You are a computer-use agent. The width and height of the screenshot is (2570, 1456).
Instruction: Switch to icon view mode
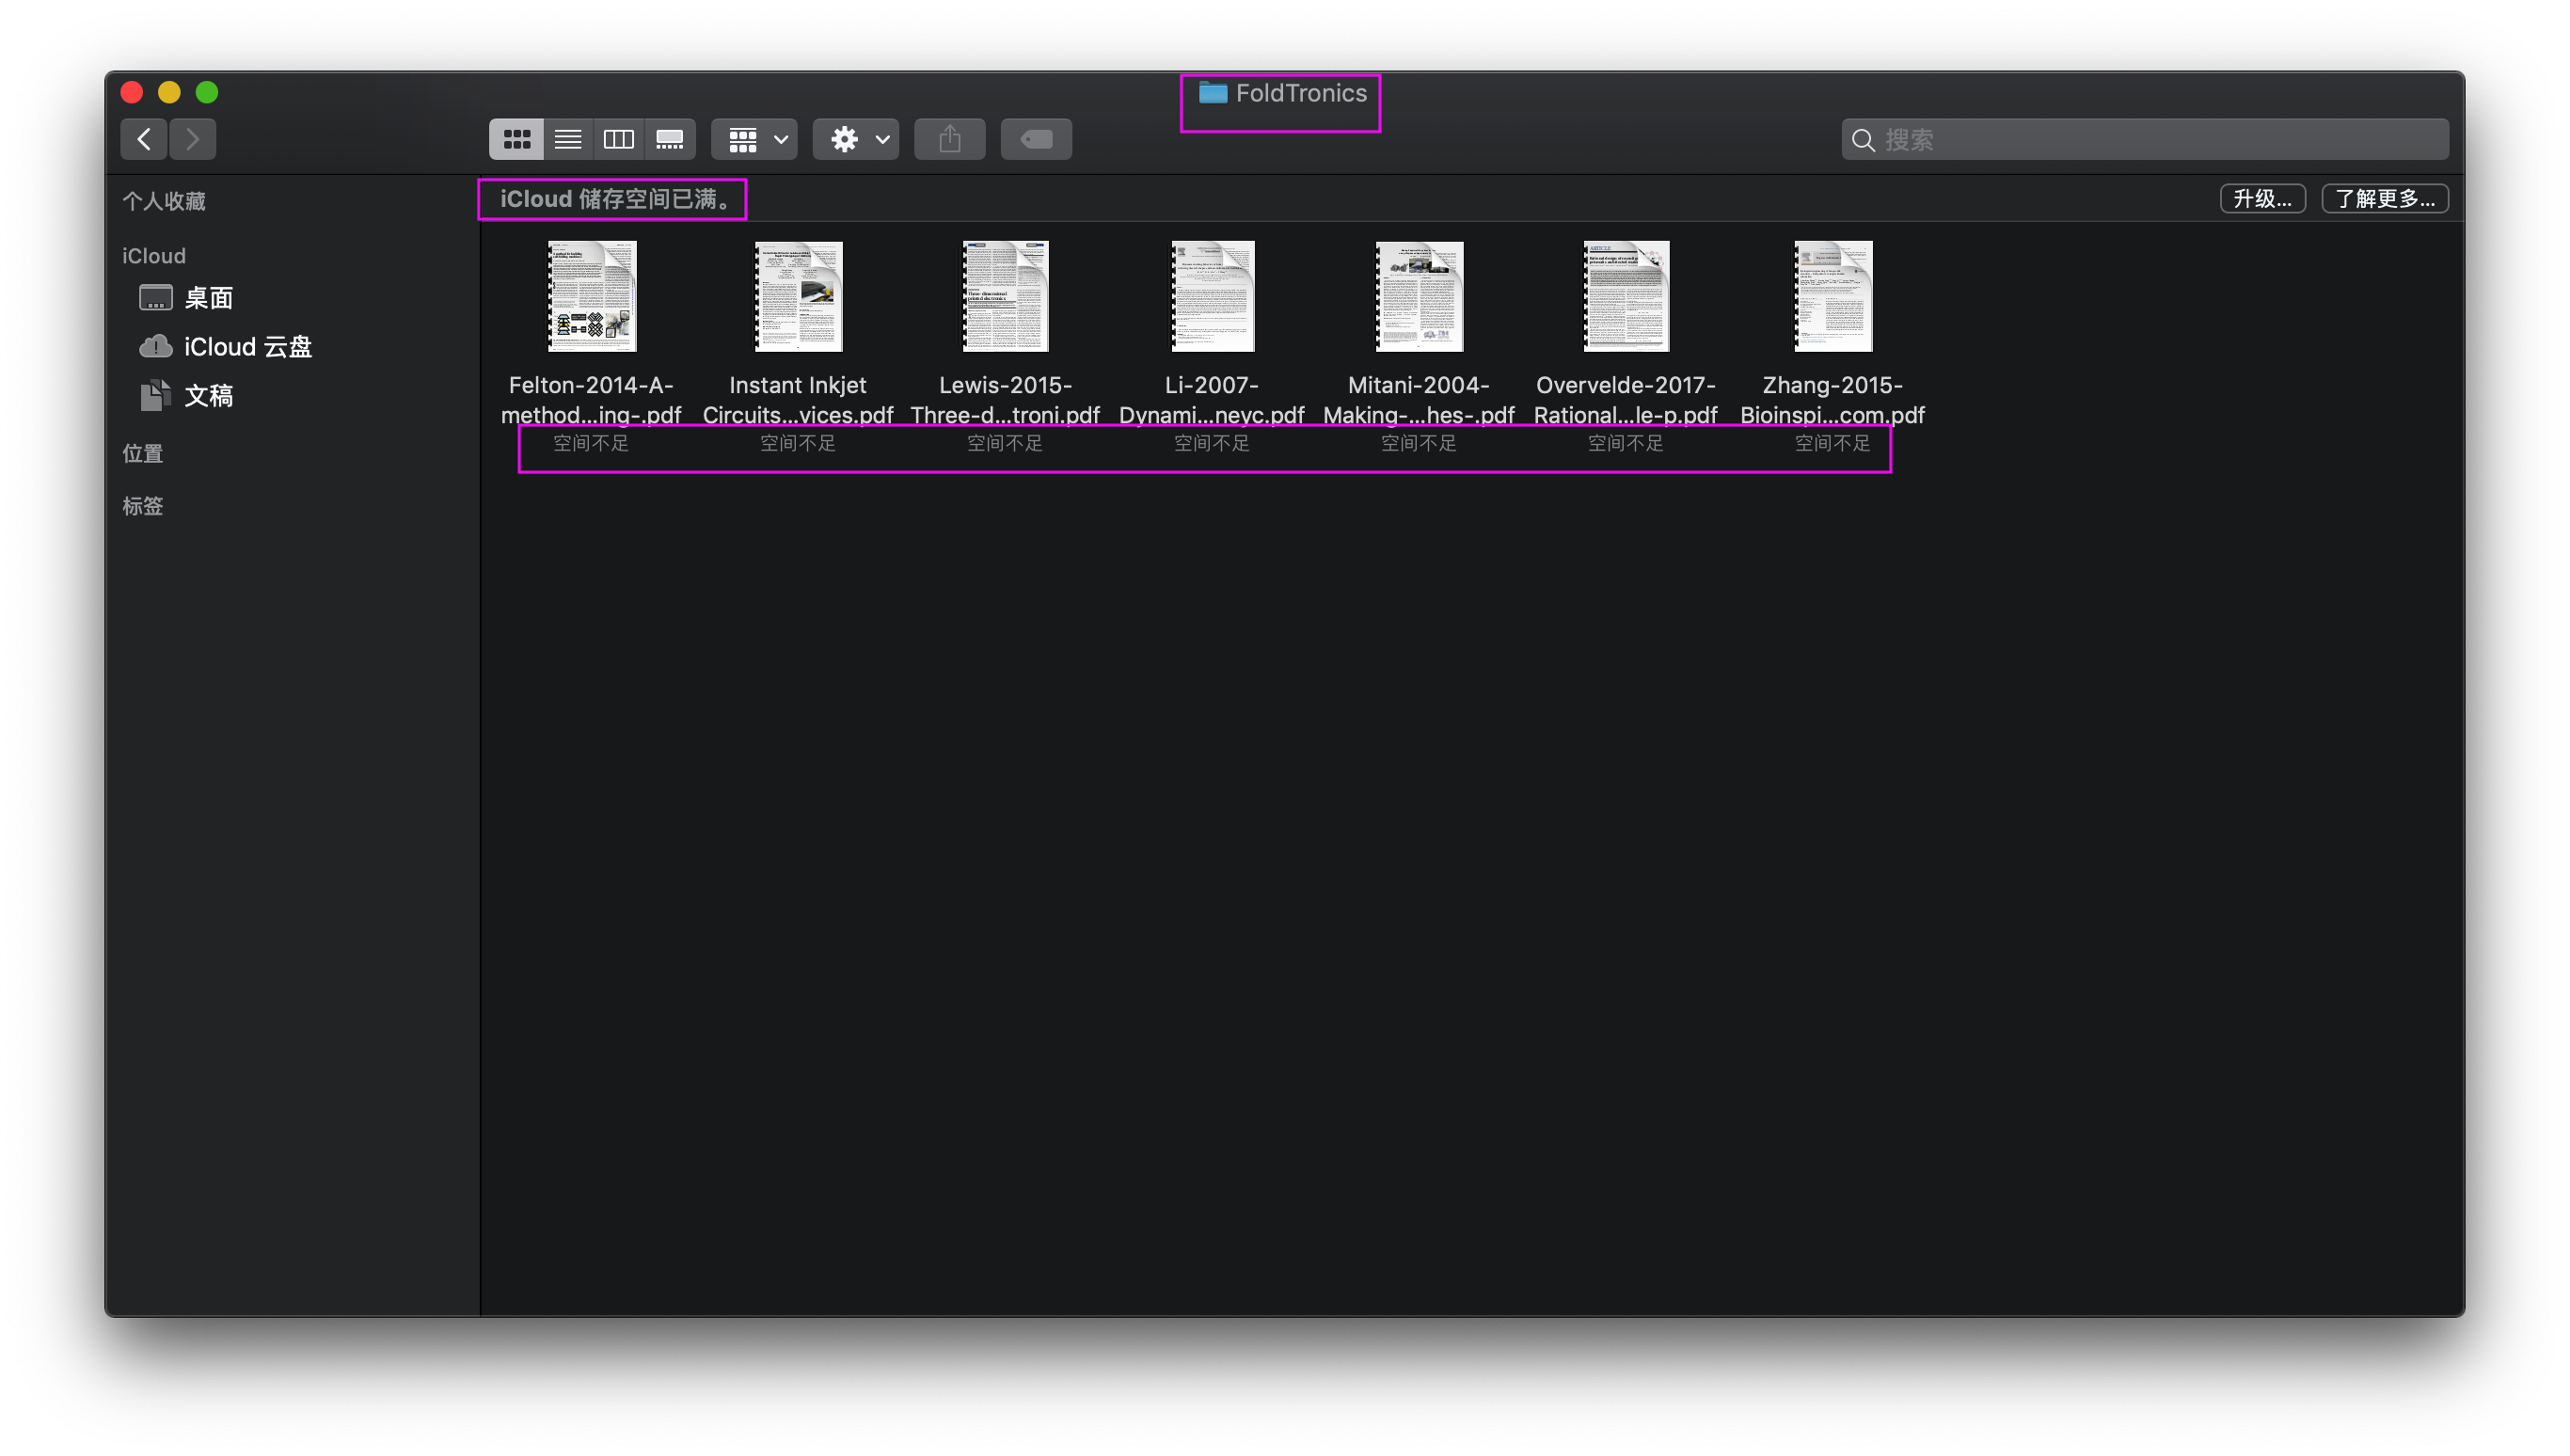[x=516, y=139]
